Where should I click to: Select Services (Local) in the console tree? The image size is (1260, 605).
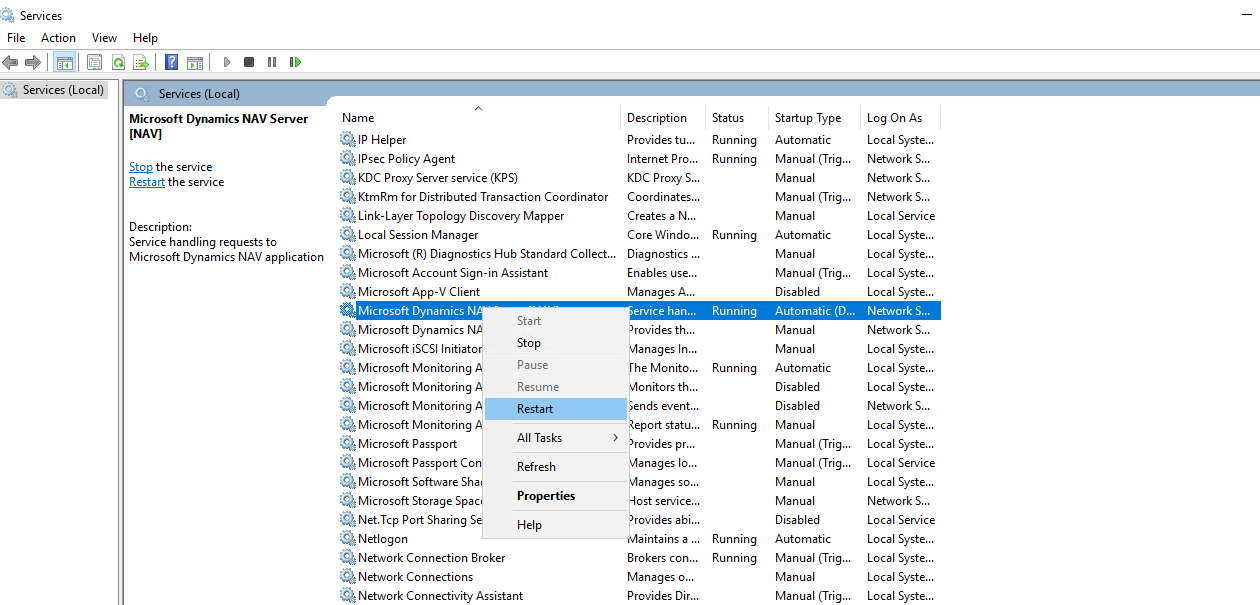pyautogui.click(x=53, y=90)
